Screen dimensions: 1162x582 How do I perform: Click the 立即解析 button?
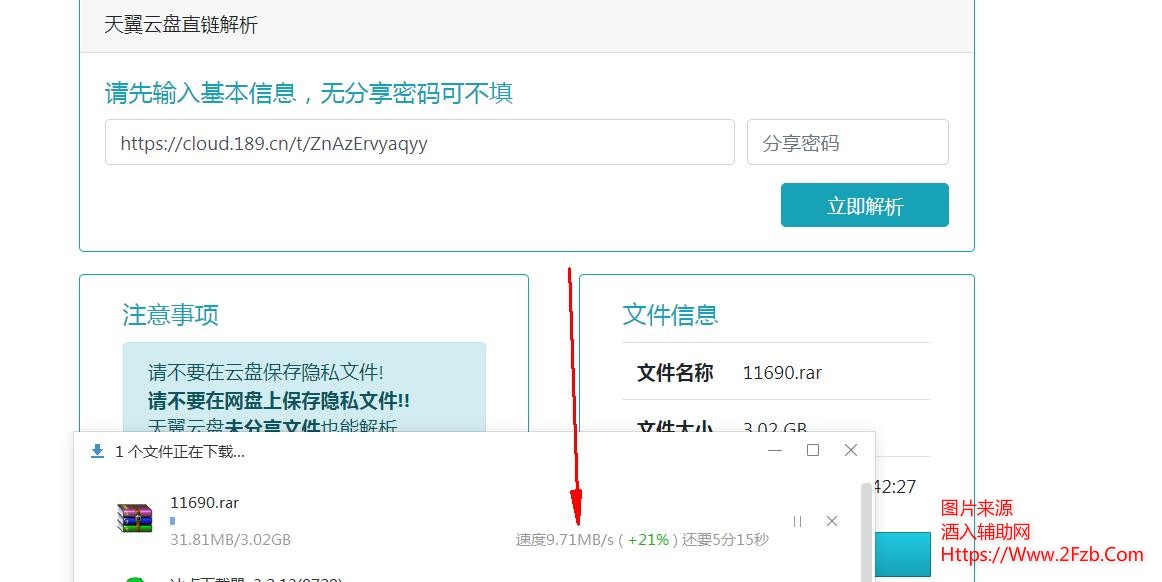(x=865, y=205)
